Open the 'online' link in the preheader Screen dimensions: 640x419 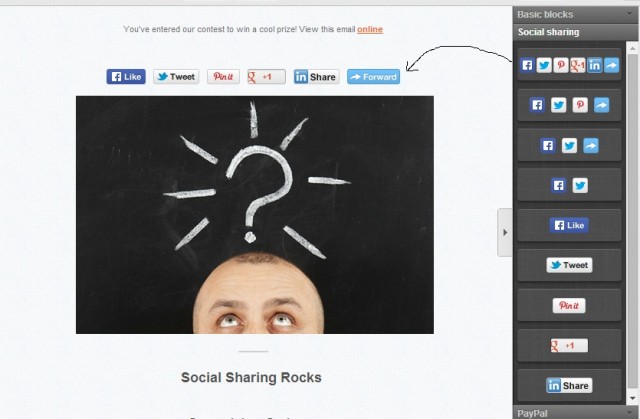370,29
